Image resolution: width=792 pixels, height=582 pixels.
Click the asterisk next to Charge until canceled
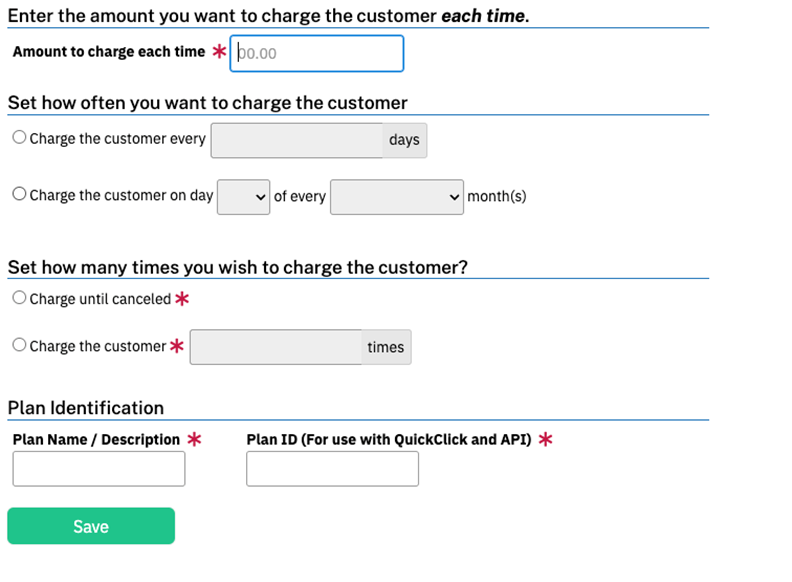(x=182, y=298)
